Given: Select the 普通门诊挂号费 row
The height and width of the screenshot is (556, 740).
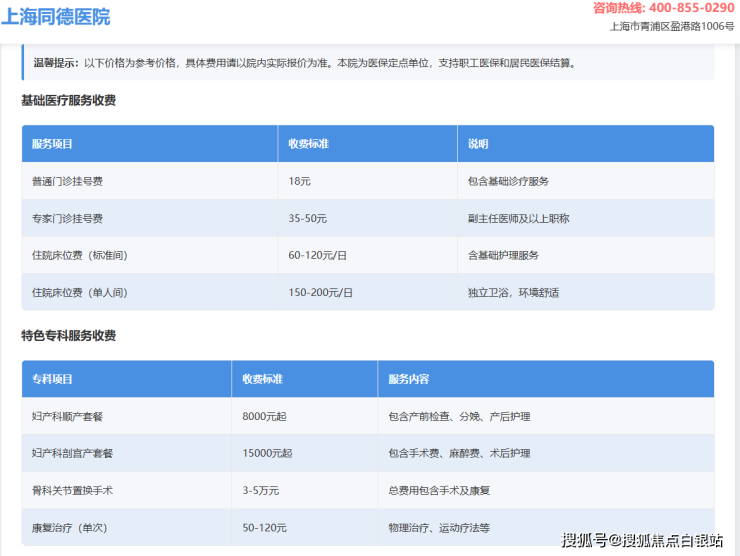Looking at the screenshot, I should point(68,181).
